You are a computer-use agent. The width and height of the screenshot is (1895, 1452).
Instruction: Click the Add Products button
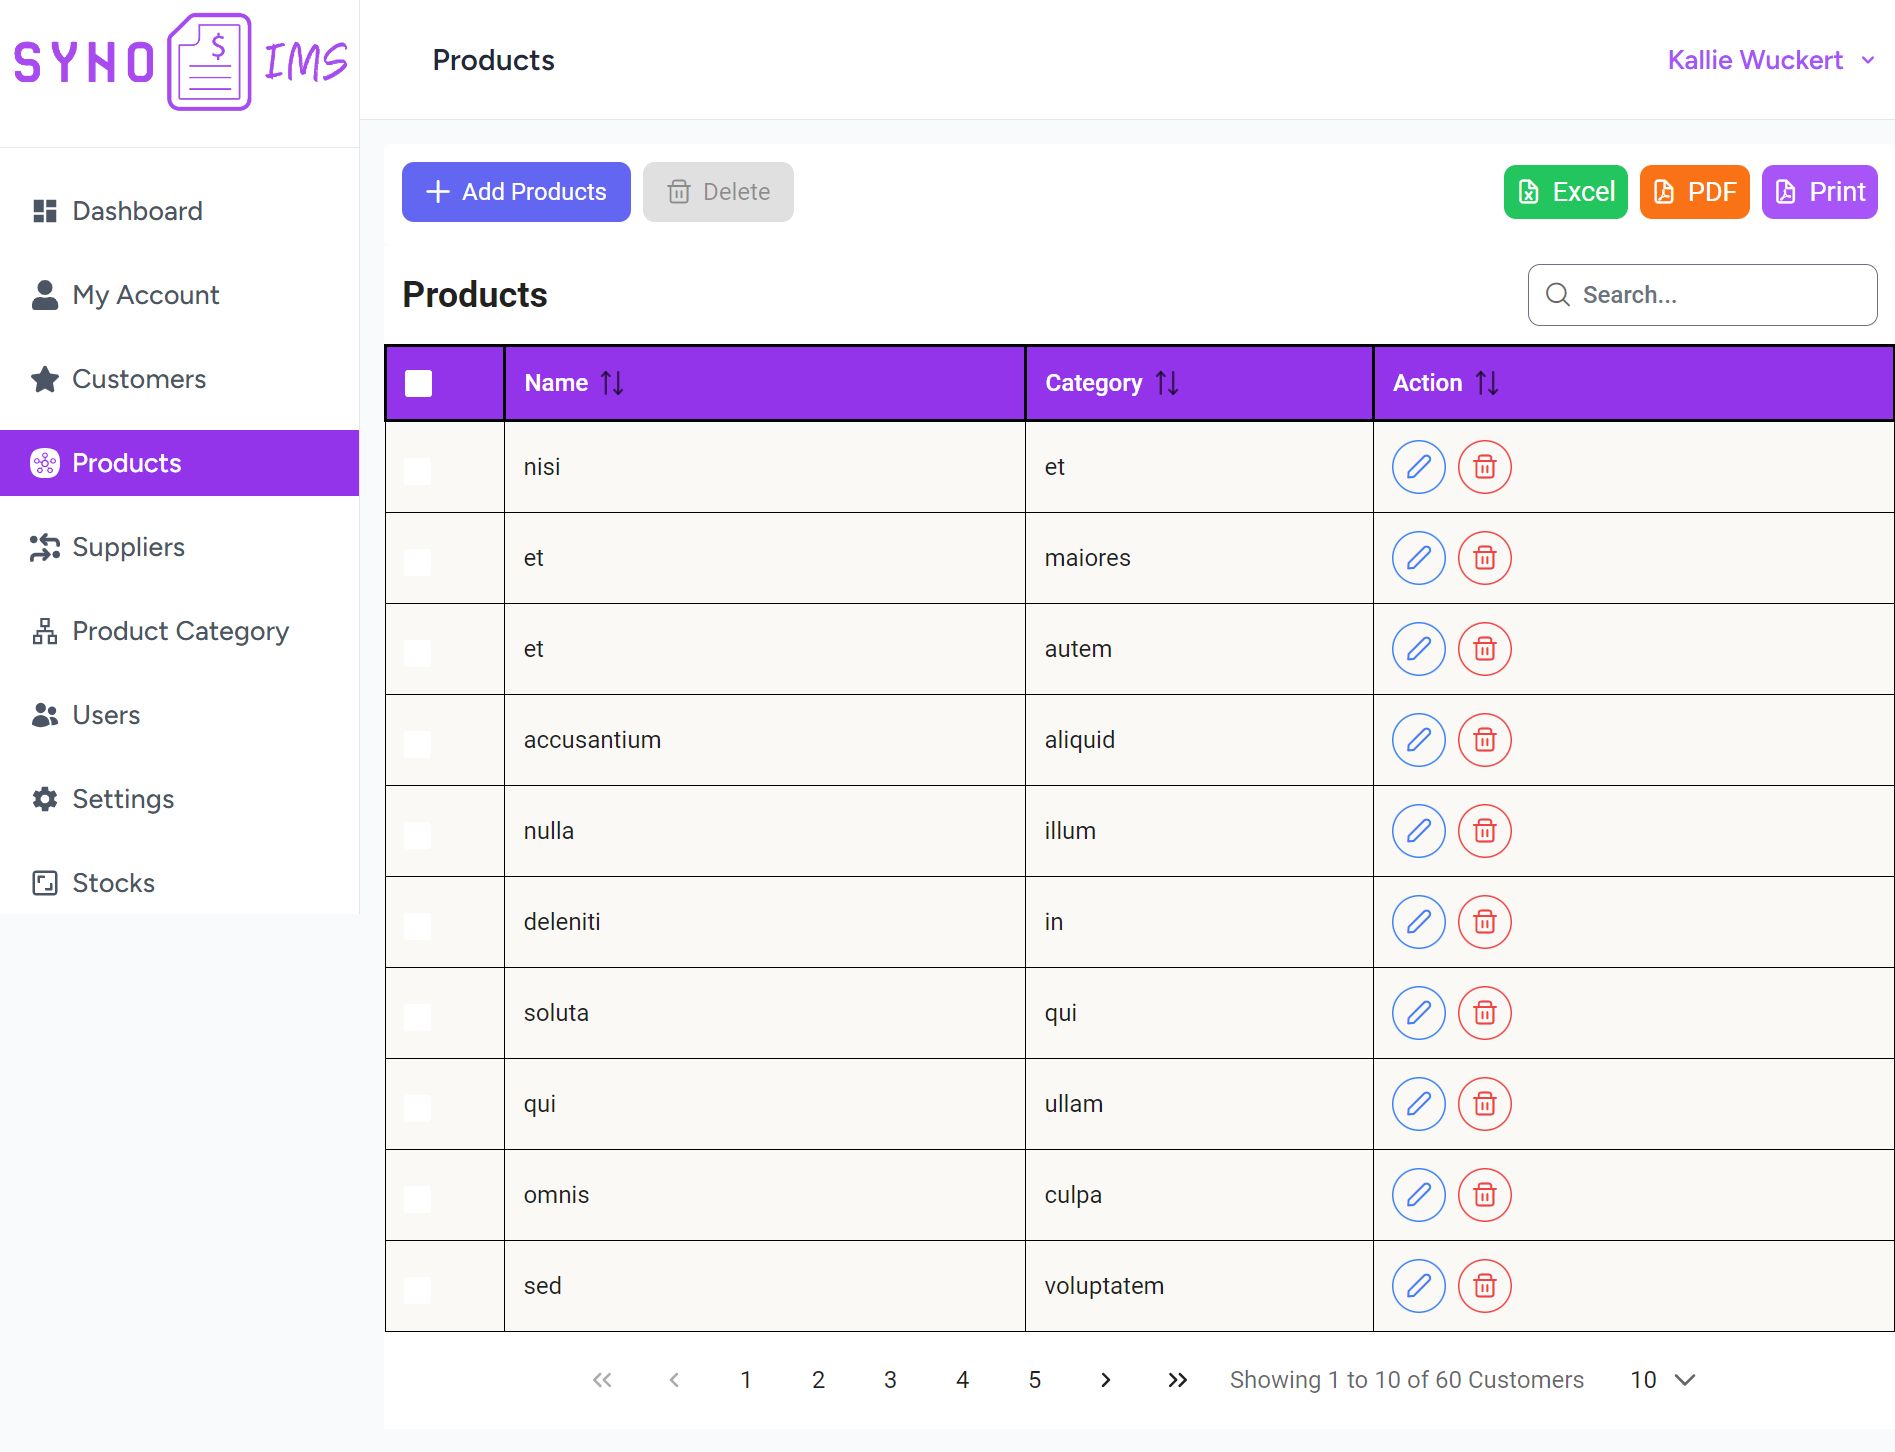[x=516, y=192]
